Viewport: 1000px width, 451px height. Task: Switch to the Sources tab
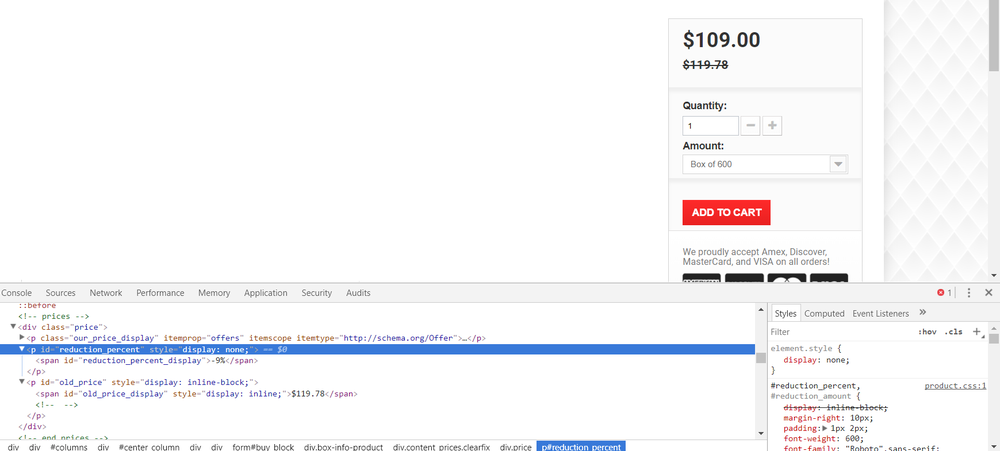(61, 293)
